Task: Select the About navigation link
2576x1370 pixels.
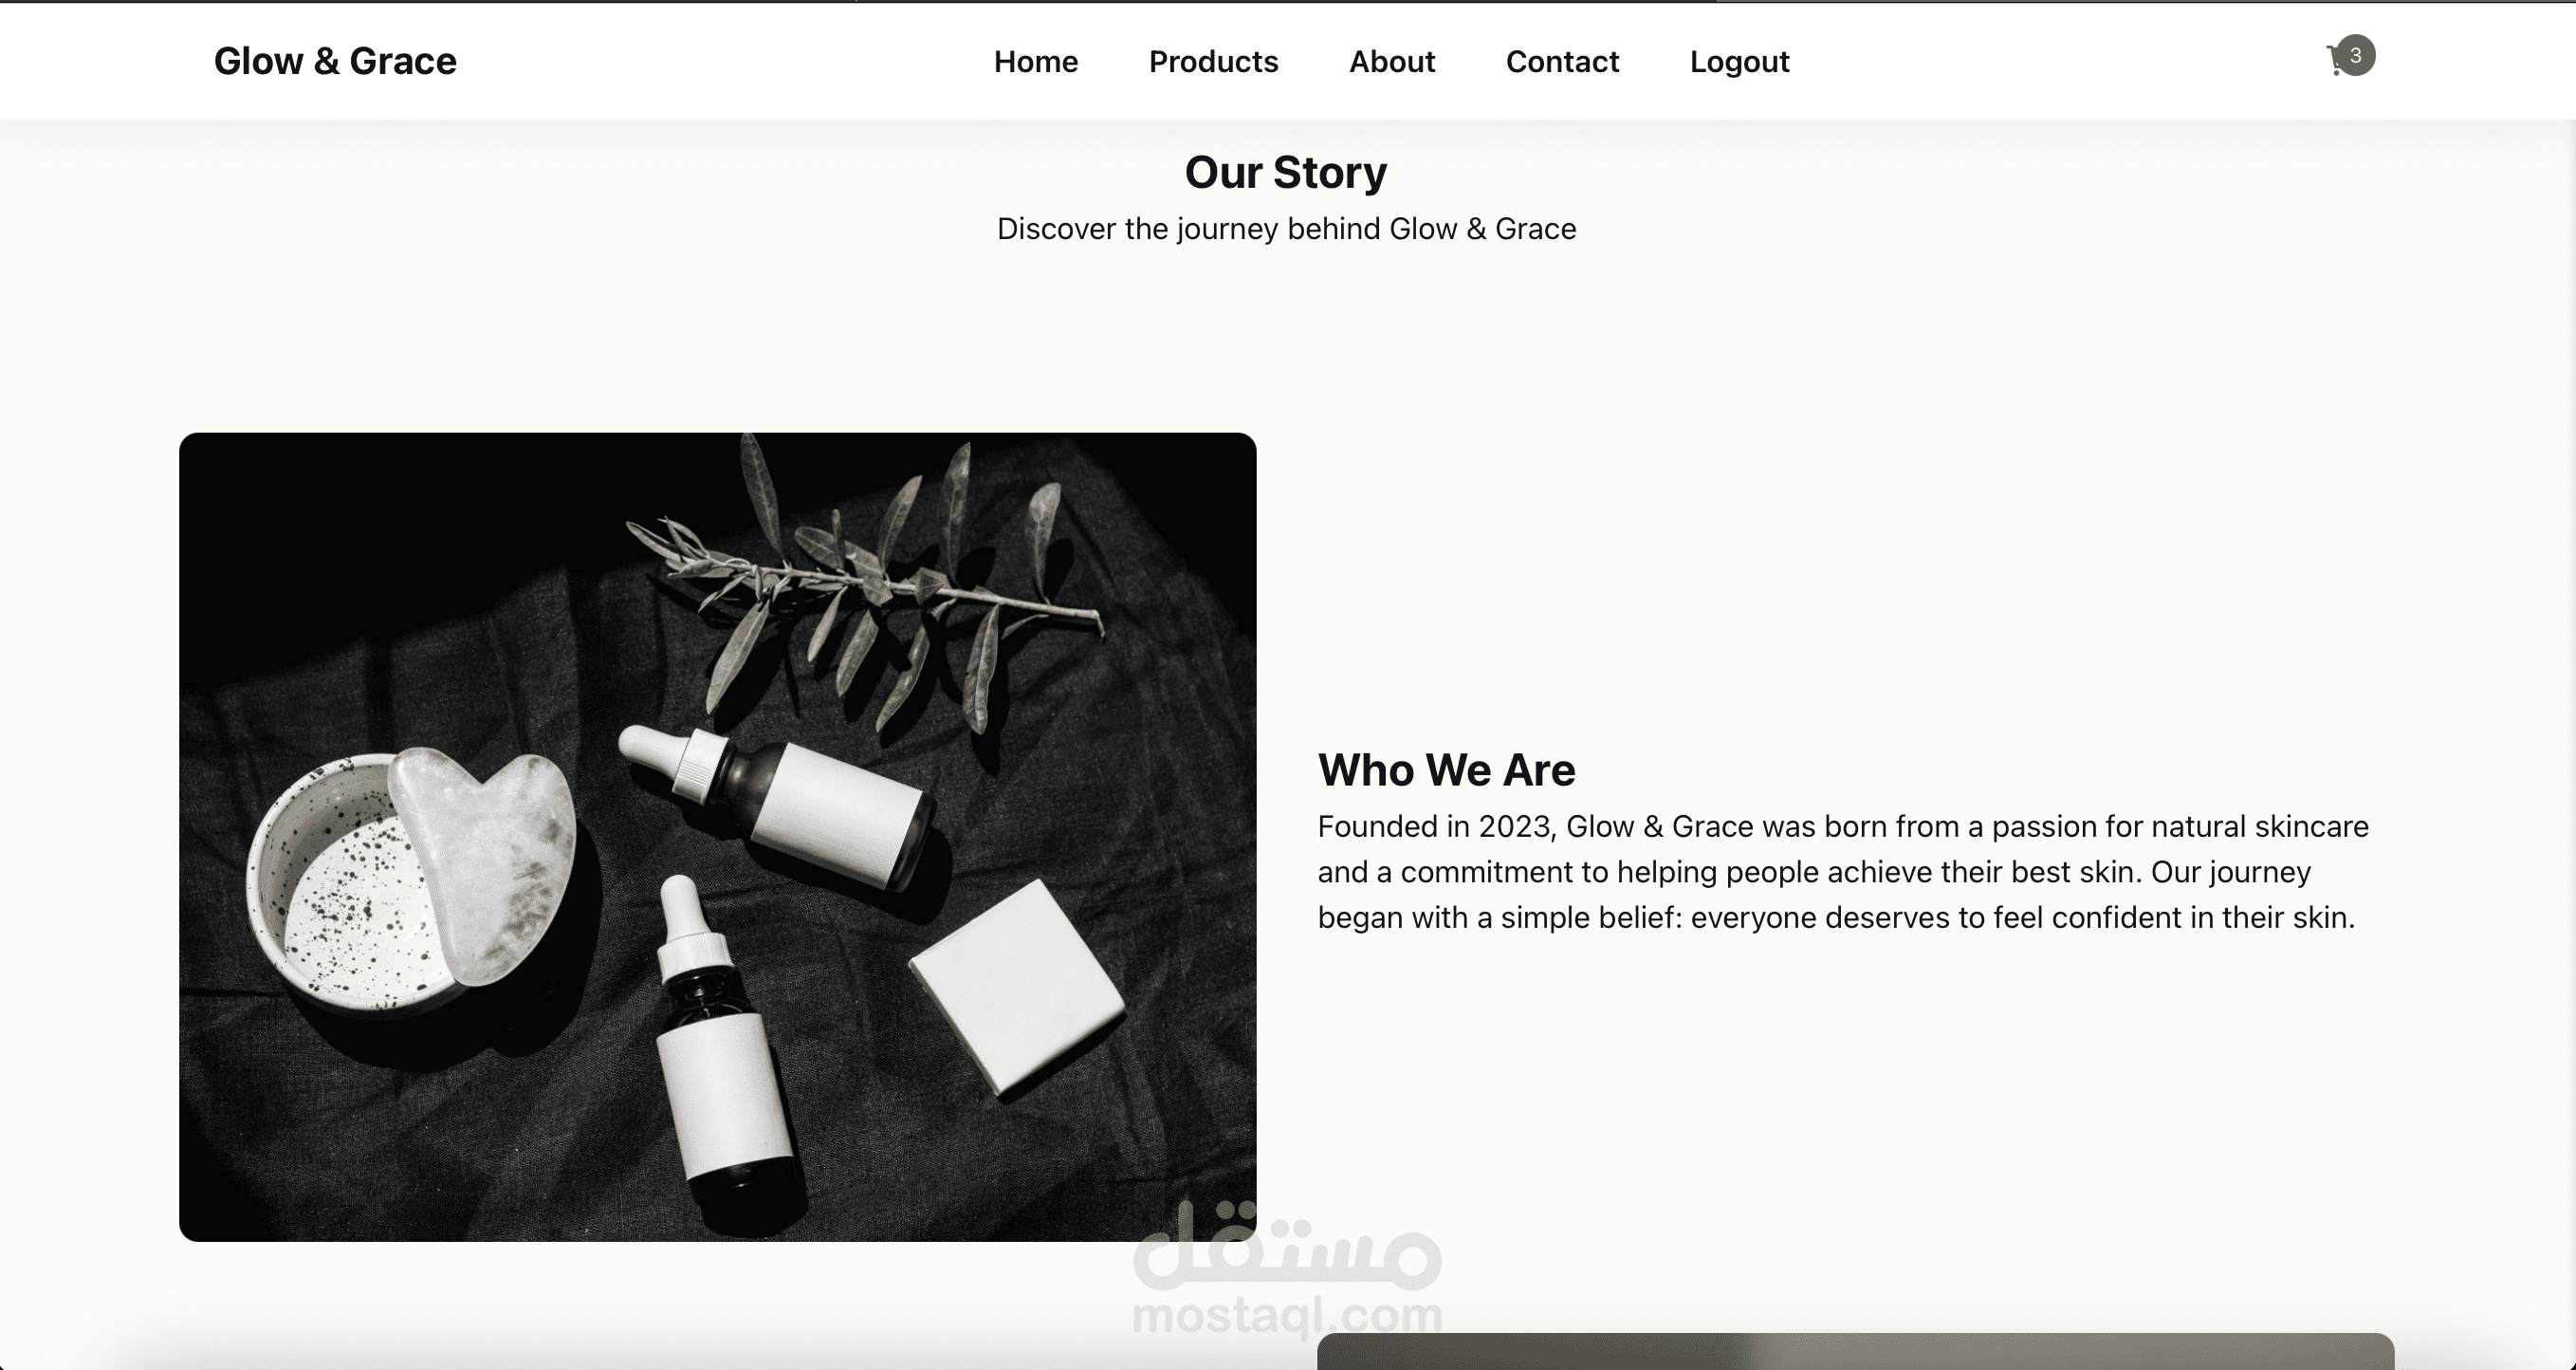Action: click(x=1391, y=62)
